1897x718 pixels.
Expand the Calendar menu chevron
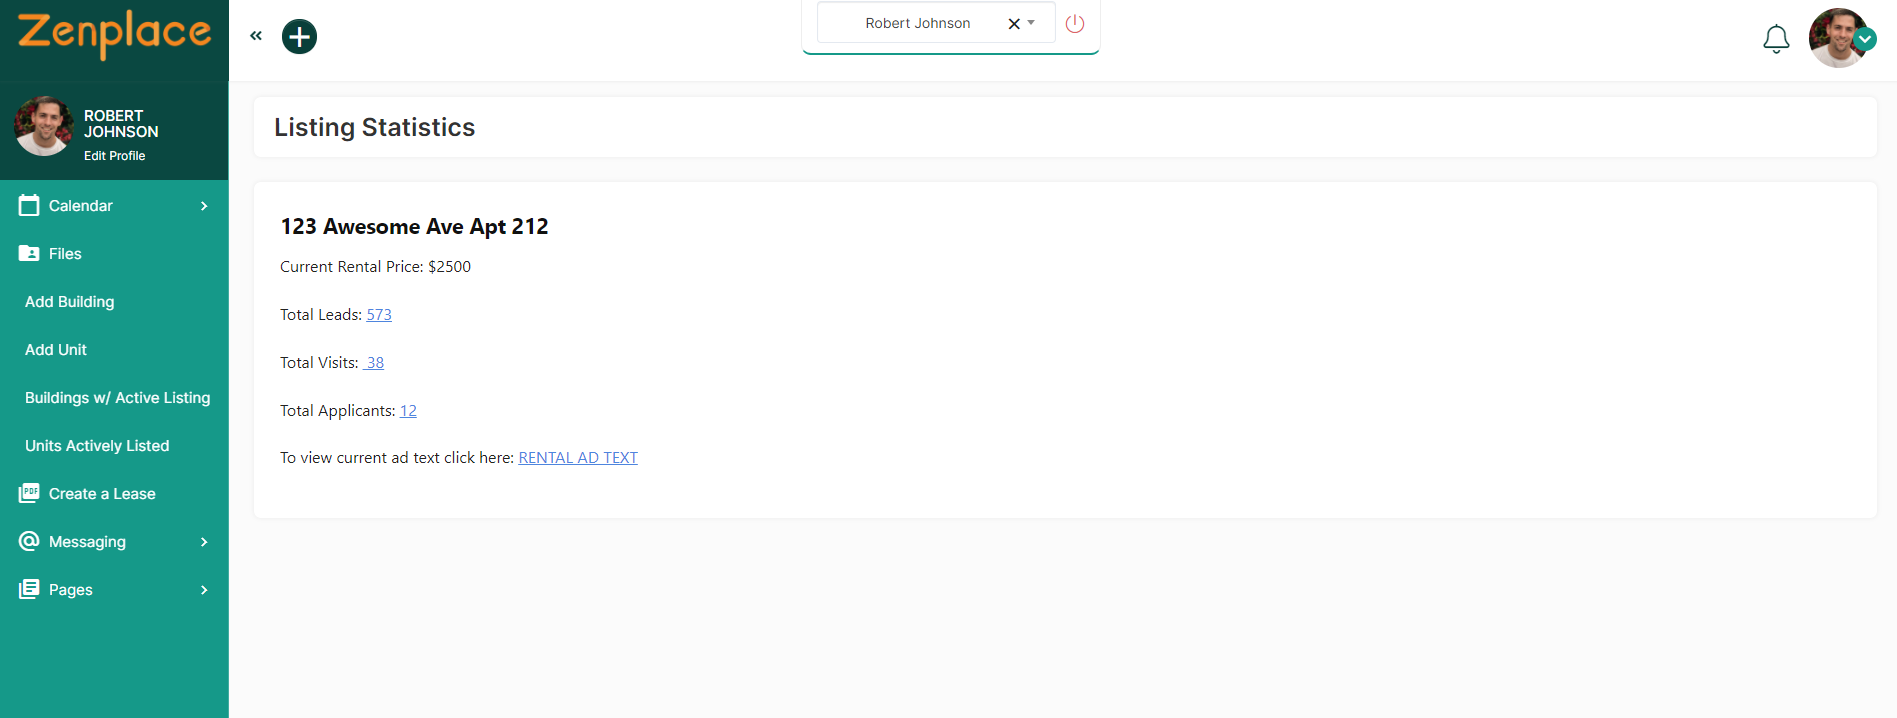(204, 206)
